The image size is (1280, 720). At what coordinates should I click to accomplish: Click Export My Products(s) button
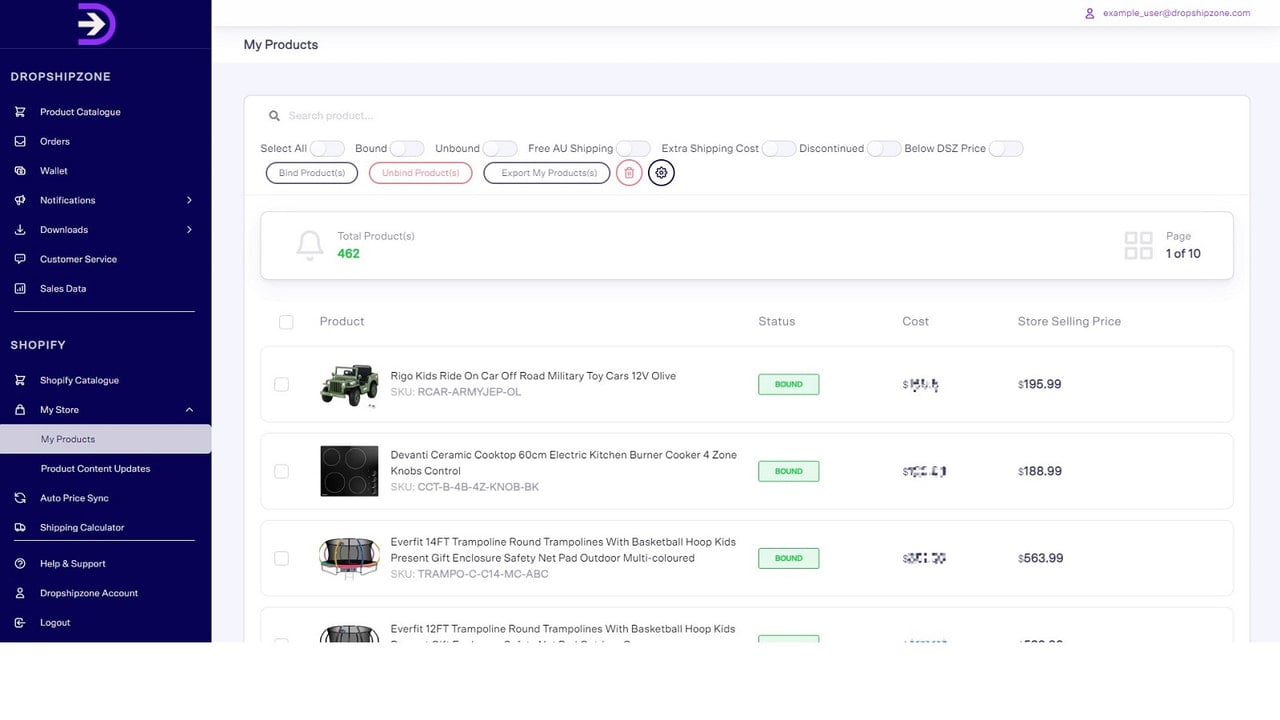coord(547,173)
